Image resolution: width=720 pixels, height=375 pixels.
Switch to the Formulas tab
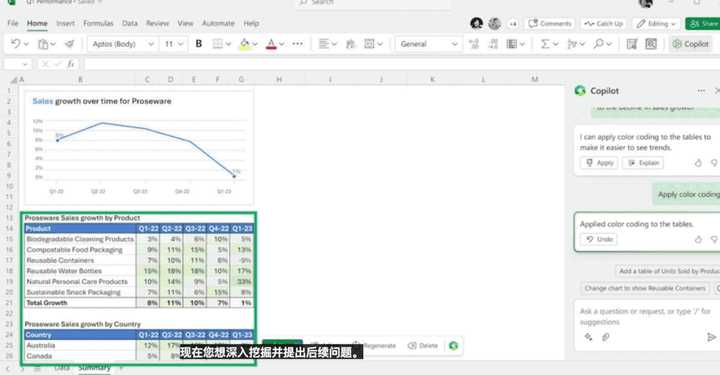pyautogui.click(x=98, y=23)
